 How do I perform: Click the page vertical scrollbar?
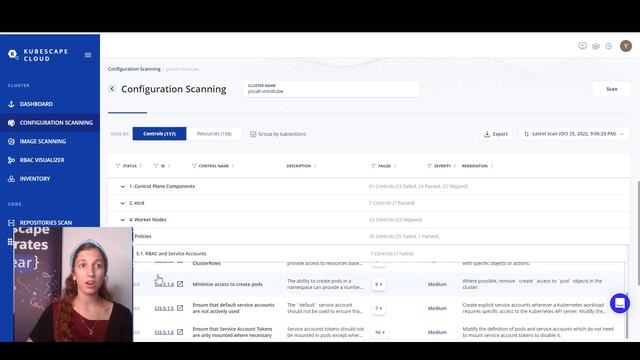[638, 233]
